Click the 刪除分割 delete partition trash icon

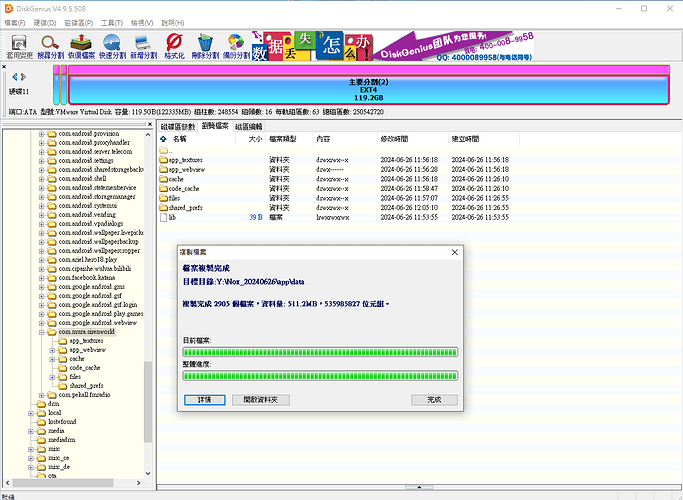pos(205,47)
